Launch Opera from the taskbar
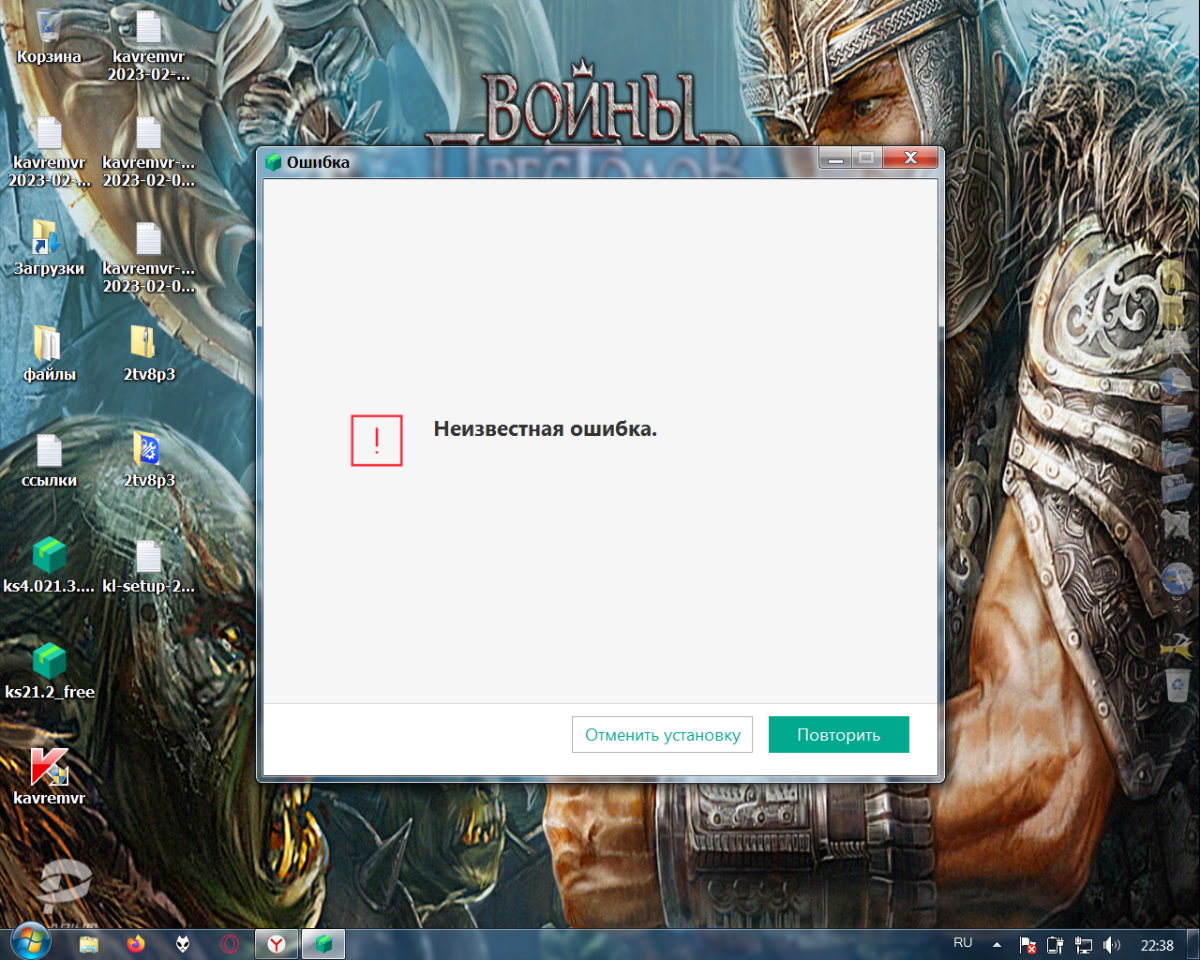This screenshot has height=960, width=1200. pos(230,943)
